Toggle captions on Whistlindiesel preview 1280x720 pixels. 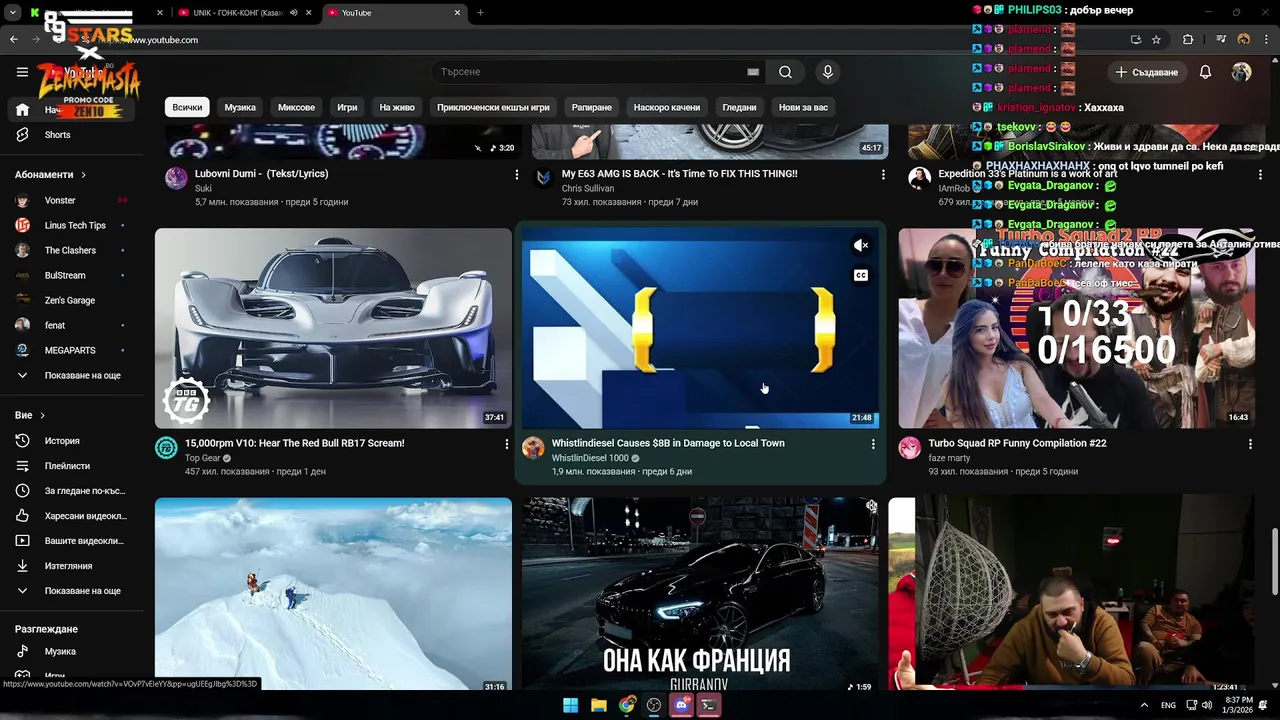[861, 275]
